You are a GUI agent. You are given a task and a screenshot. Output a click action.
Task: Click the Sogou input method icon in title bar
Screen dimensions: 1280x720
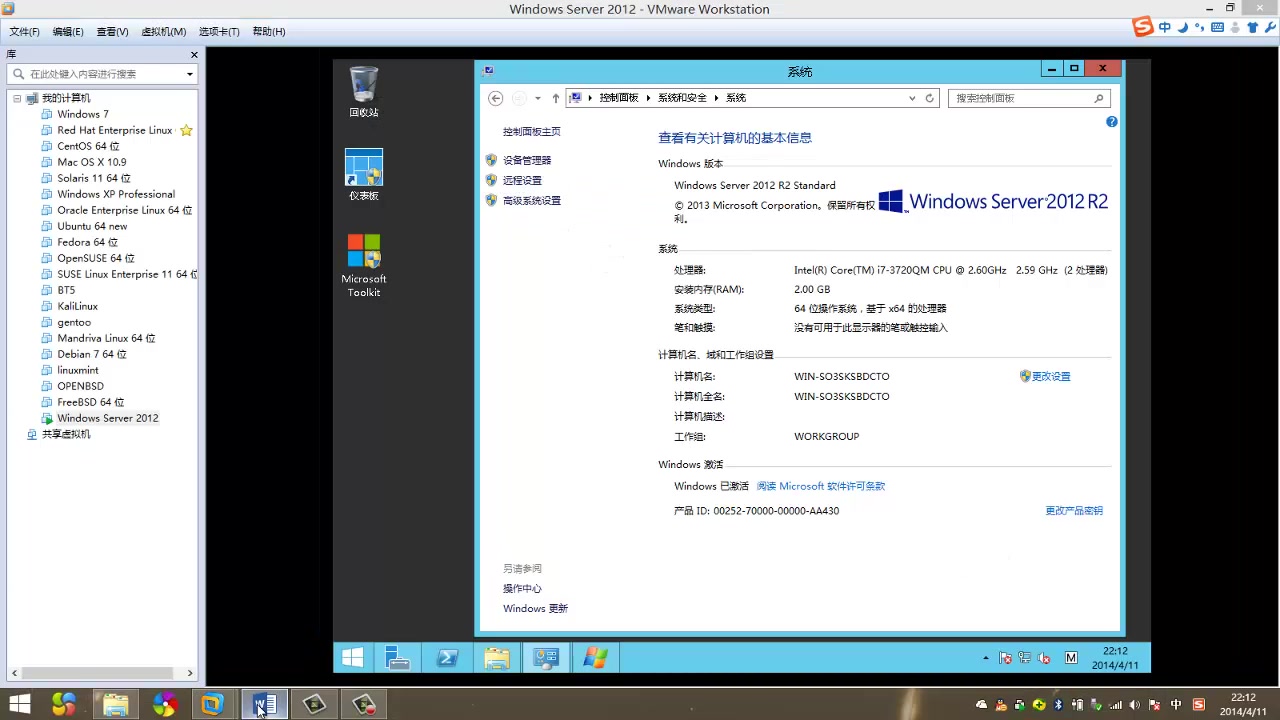tap(1143, 27)
